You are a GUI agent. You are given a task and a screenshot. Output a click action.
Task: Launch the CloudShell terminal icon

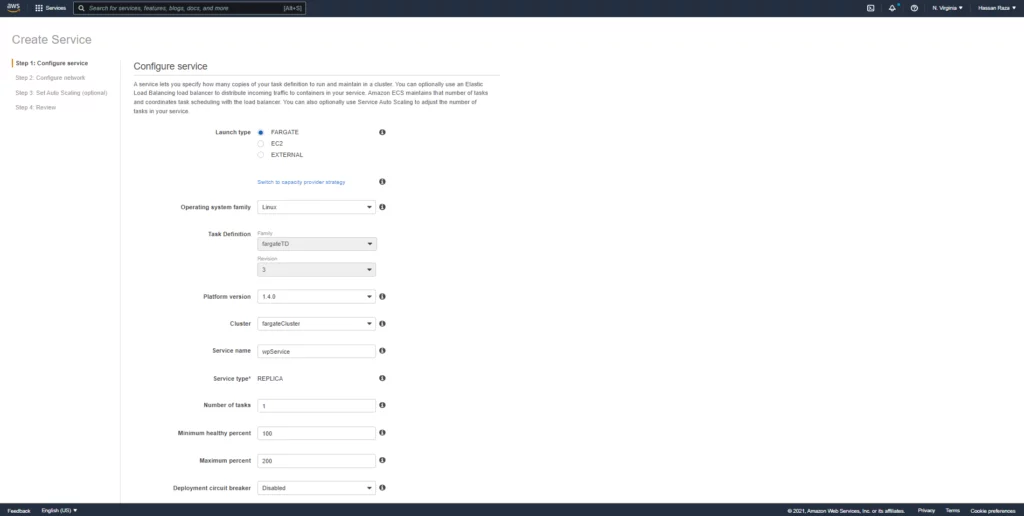[x=871, y=8]
